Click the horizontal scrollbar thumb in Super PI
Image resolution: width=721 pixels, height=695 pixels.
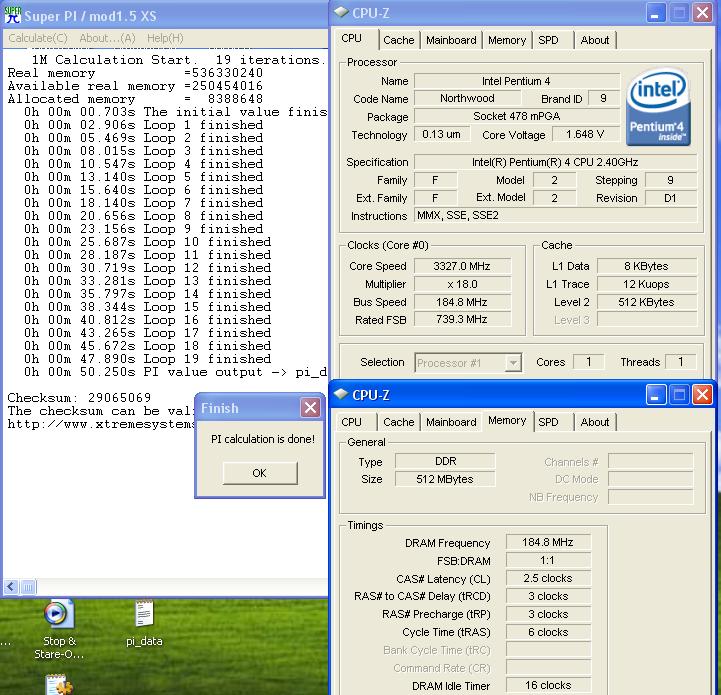(x=28, y=586)
